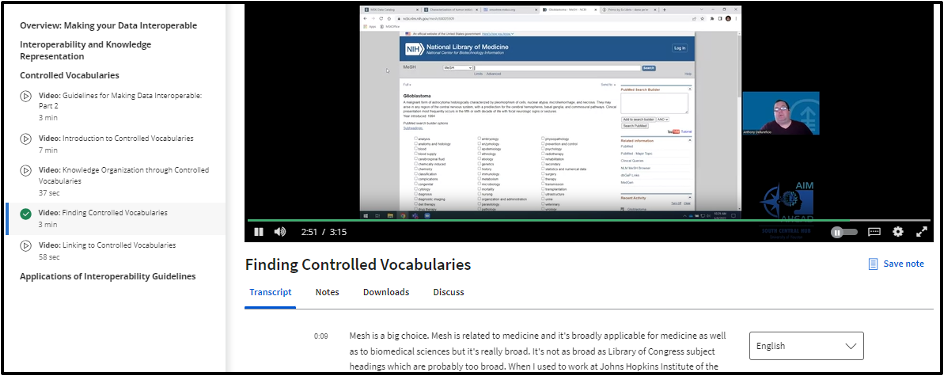
Task: Switch to the Transcript tab
Action: (270, 292)
